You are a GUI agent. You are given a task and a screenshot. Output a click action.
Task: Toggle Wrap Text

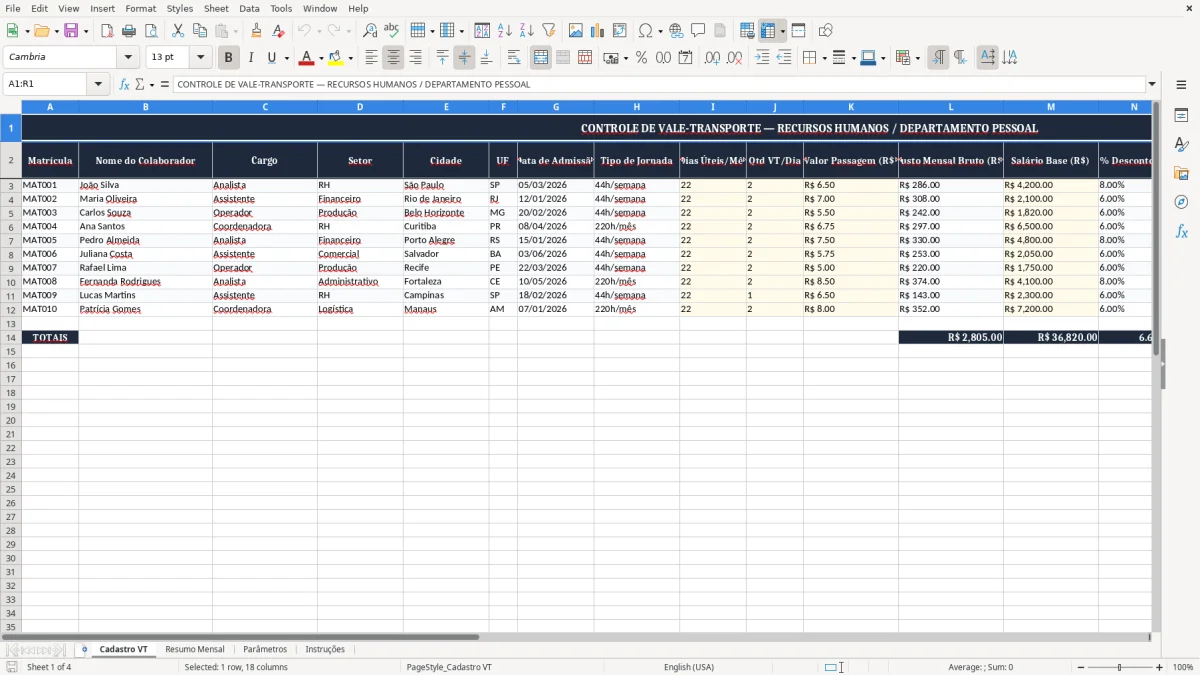pyautogui.click(x=514, y=58)
